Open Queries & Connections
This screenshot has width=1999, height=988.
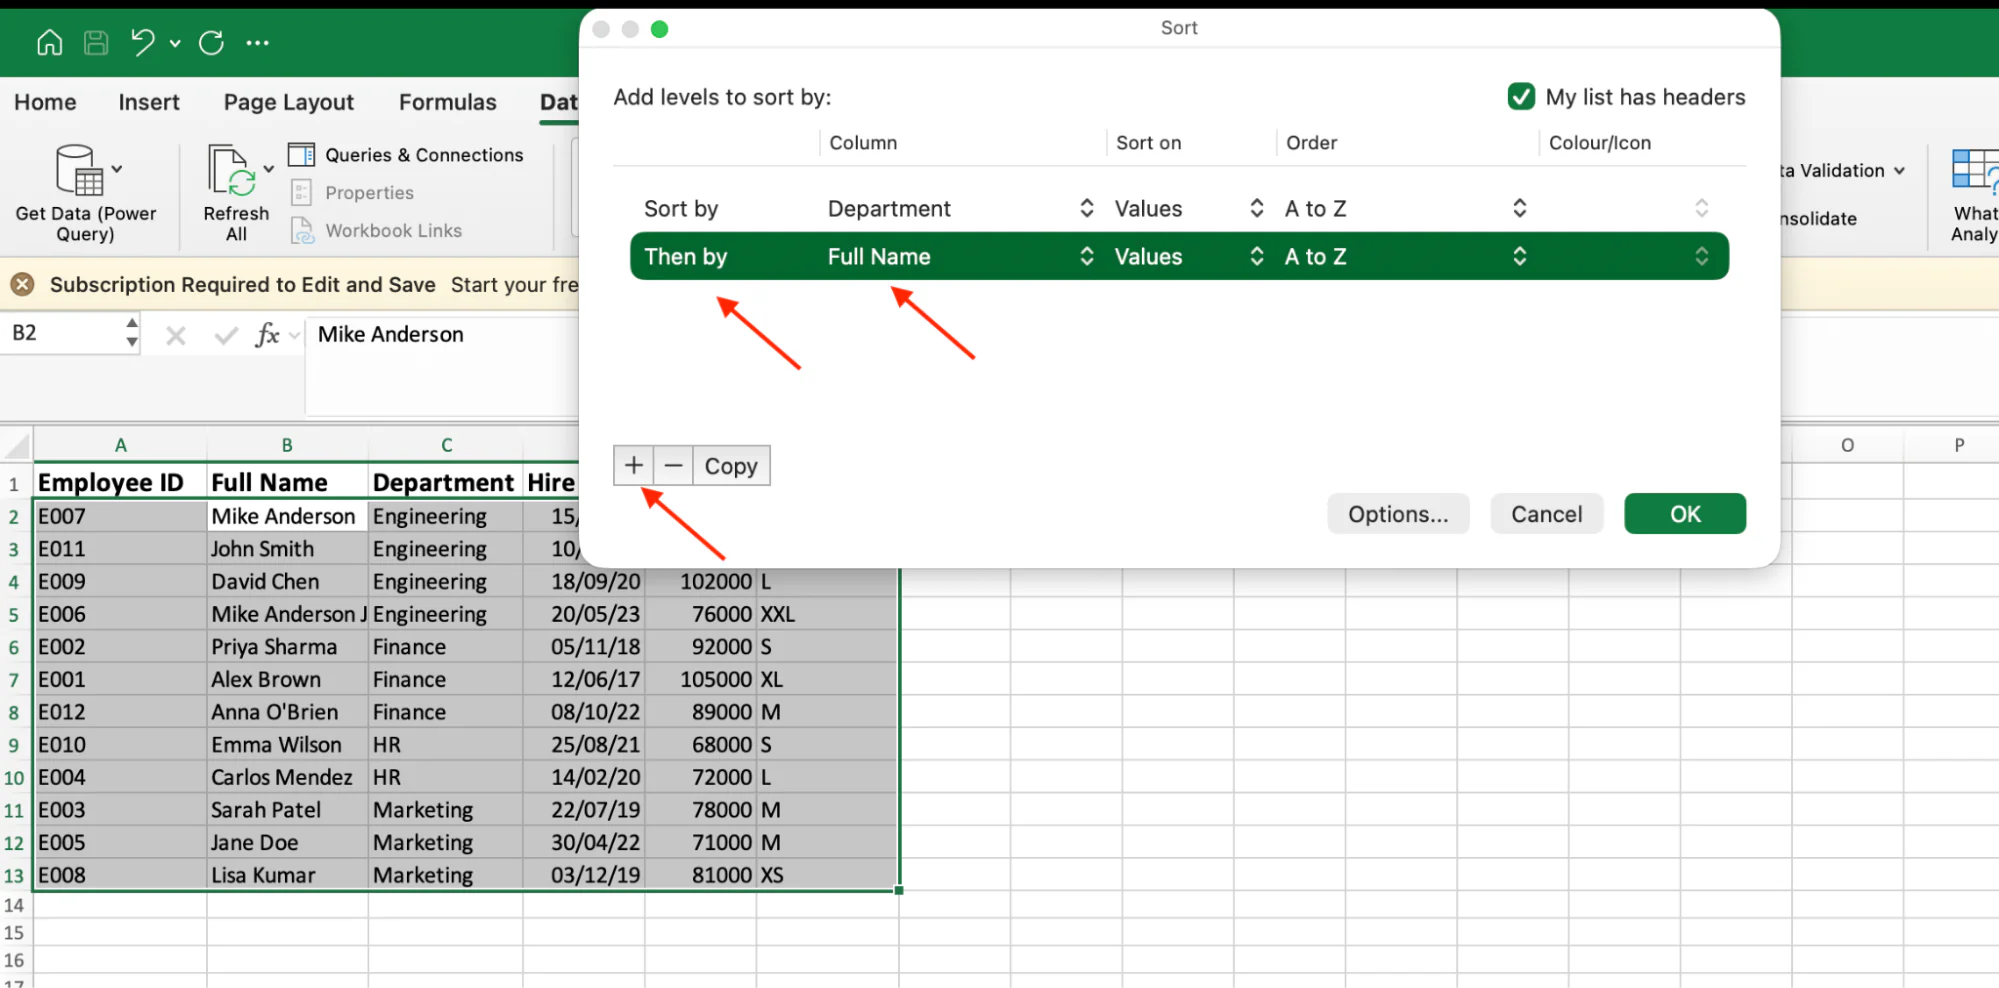[406, 155]
